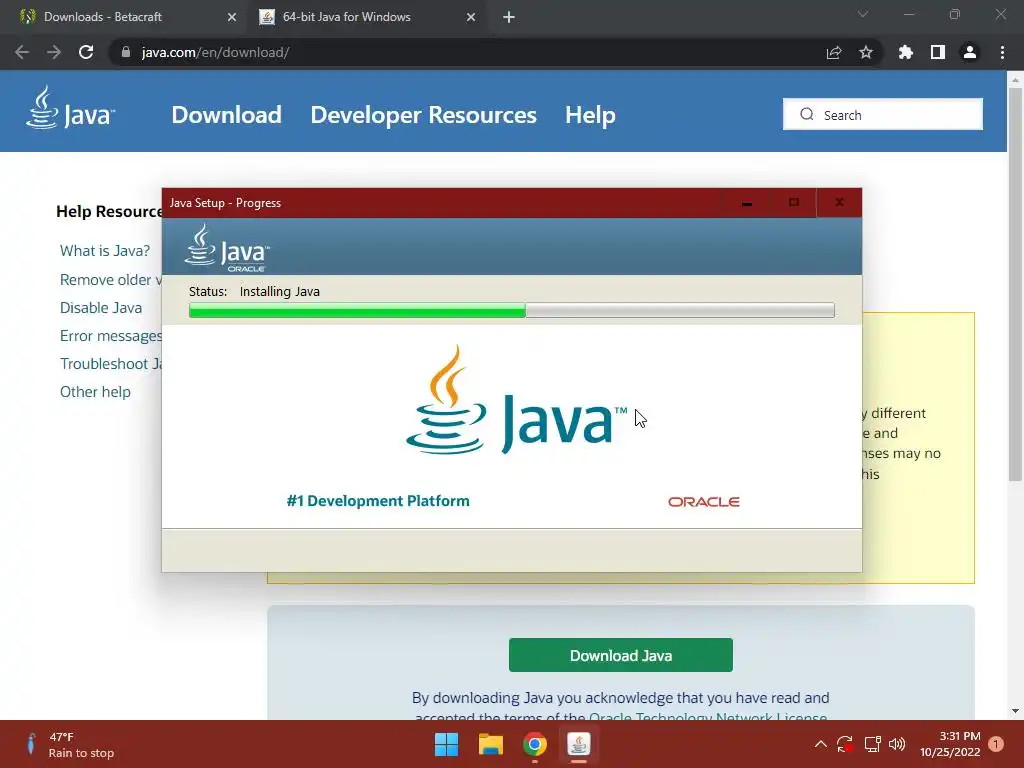Click the Java logo in the site header
1024x768 pixels.
pyautogui.click(x=71, y=108)
